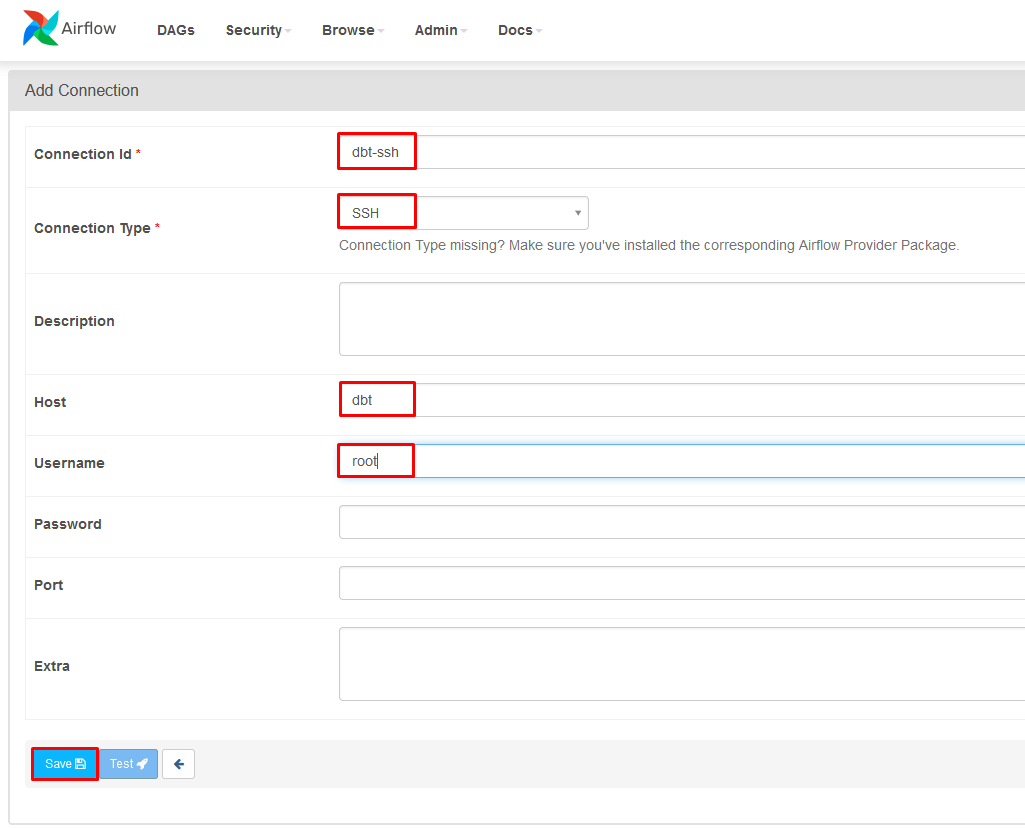This screenshot has height=828, width=1025.
Task: Expand the Security dropdown menu
Action: (258, 30)
